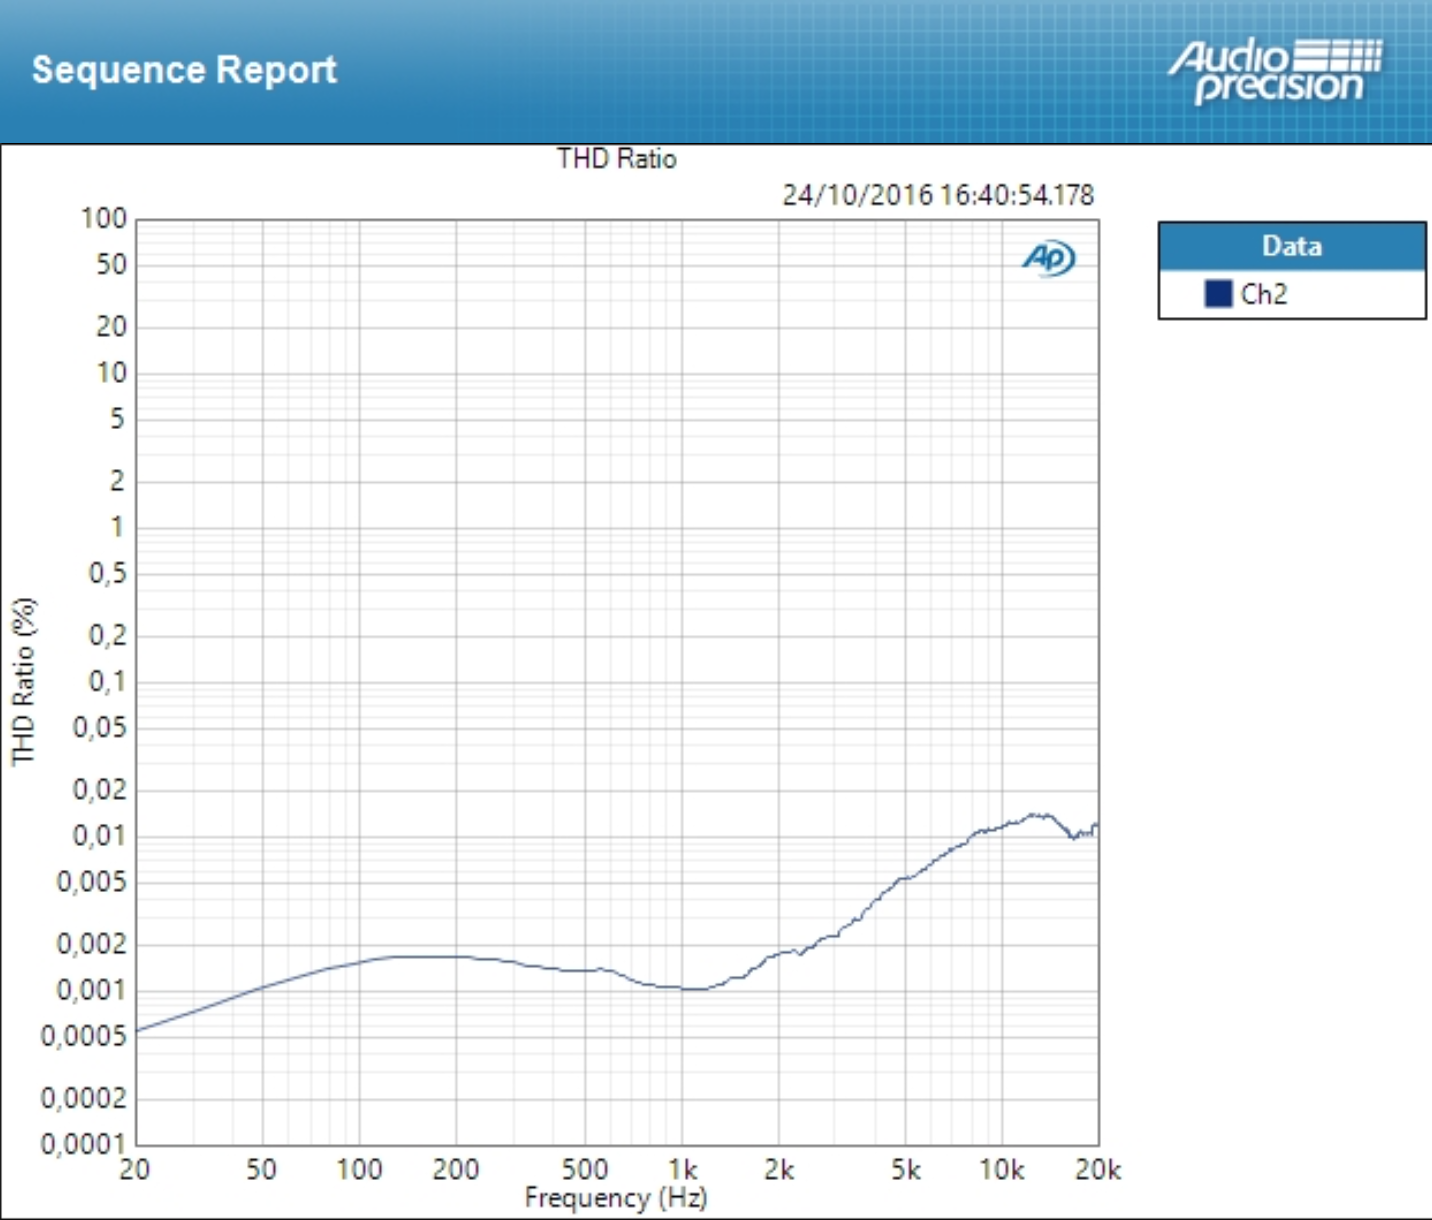Click the Frequency (Hz) axis label

coord(615,1197)
